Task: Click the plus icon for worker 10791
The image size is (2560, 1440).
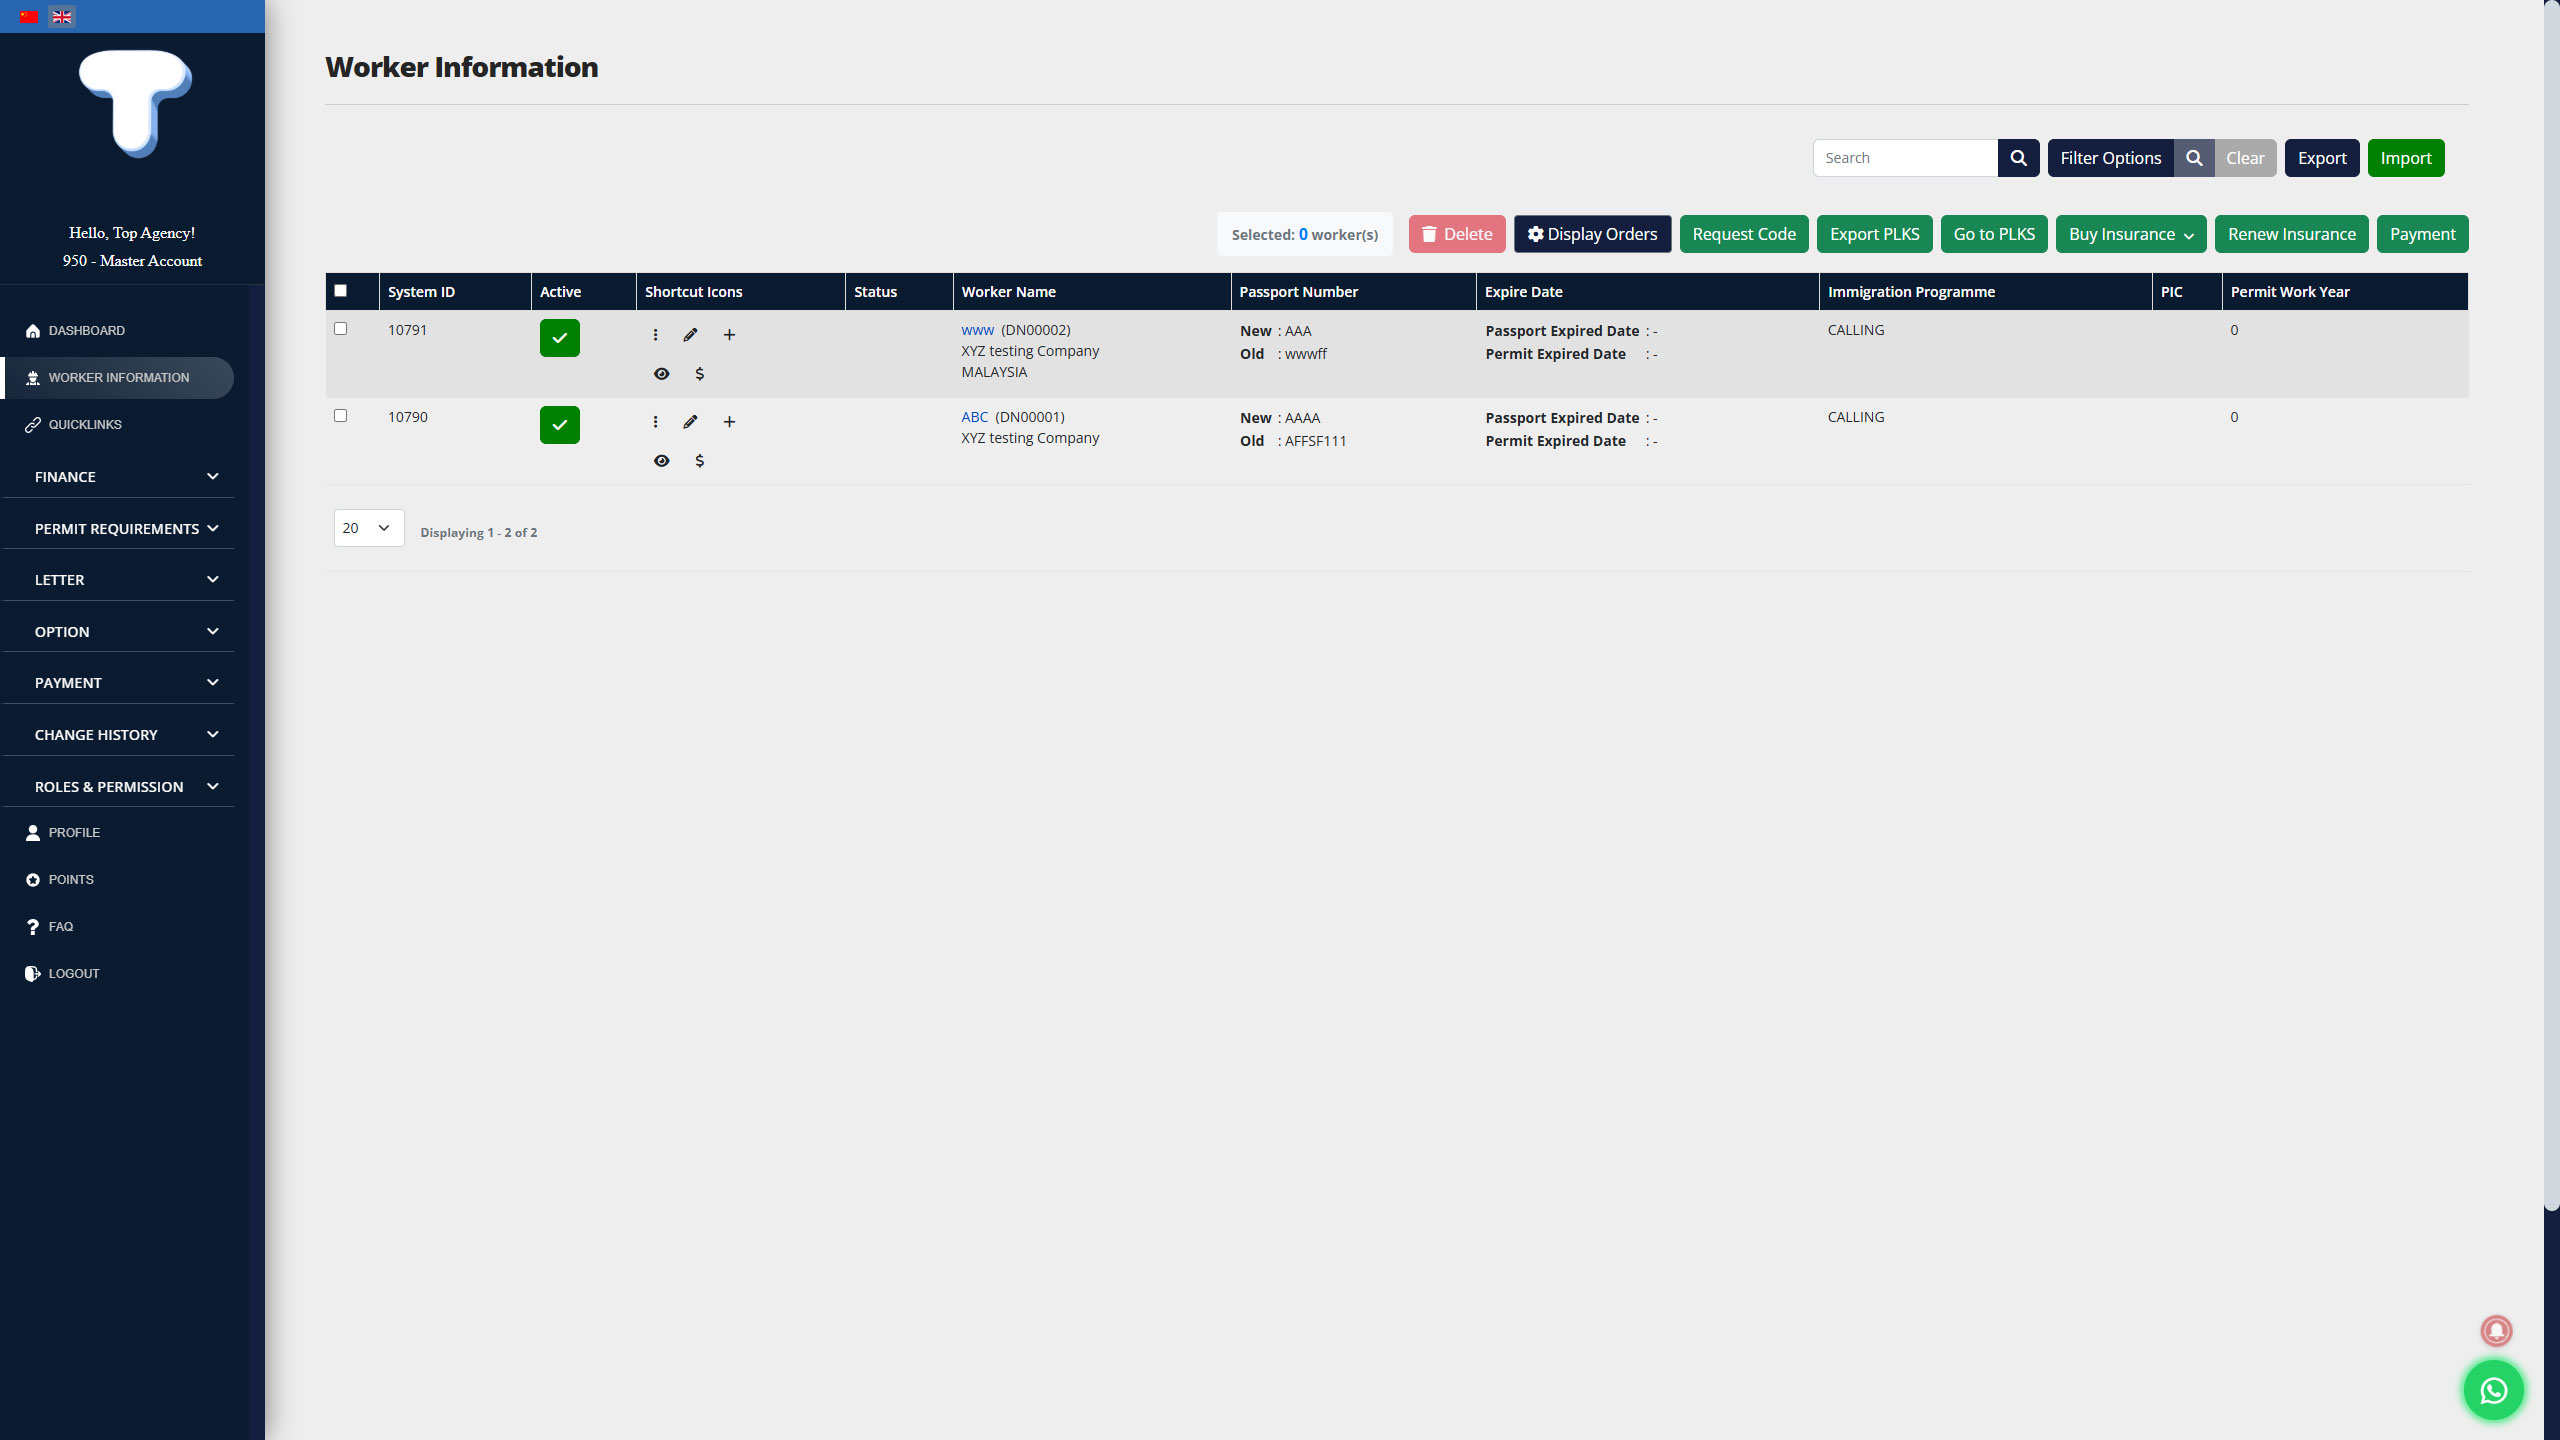Action: tap(729, 335)
